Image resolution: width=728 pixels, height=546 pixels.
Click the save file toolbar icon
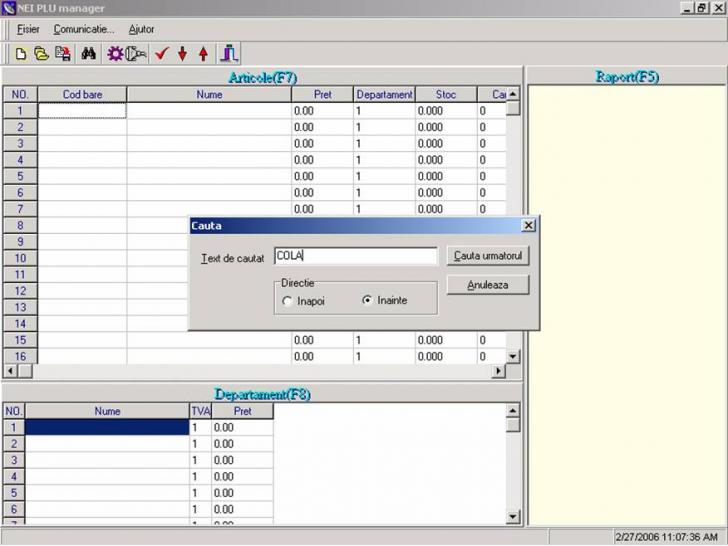(x=62, y=54)
